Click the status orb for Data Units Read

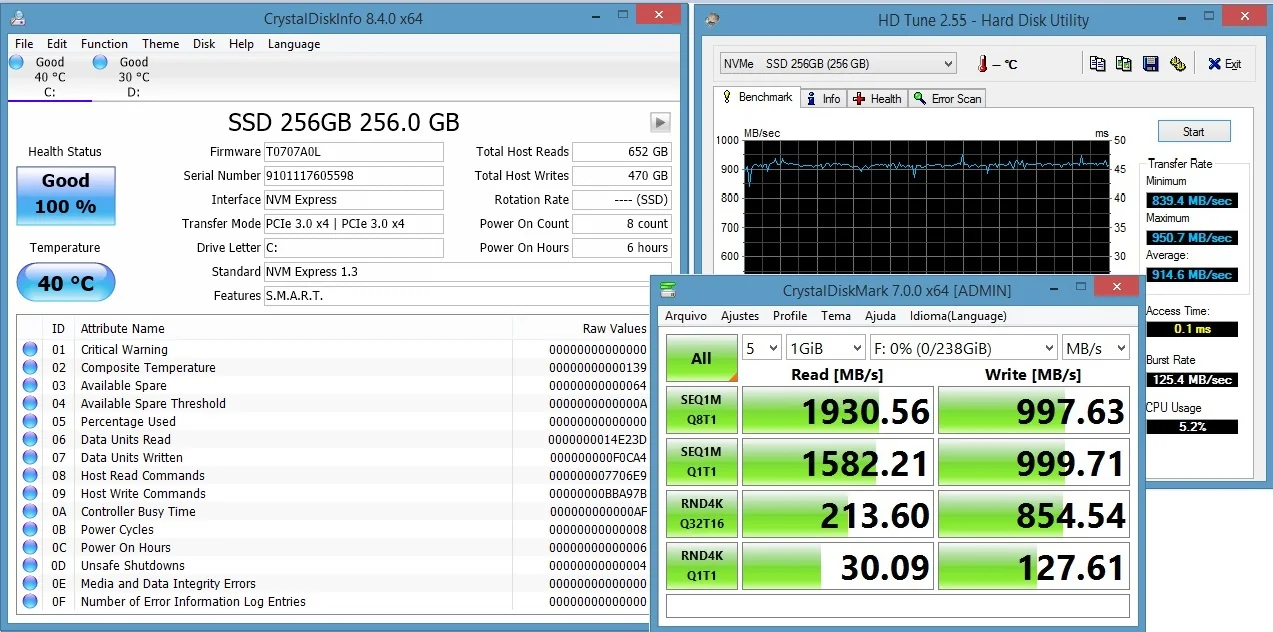click(x=30, y=440)
